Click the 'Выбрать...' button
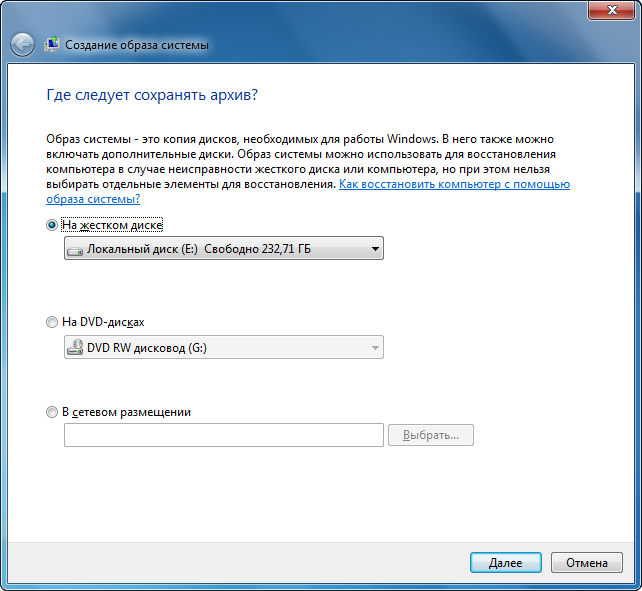Viewport: 642px width, 591px height. click(x=431, y=435)
